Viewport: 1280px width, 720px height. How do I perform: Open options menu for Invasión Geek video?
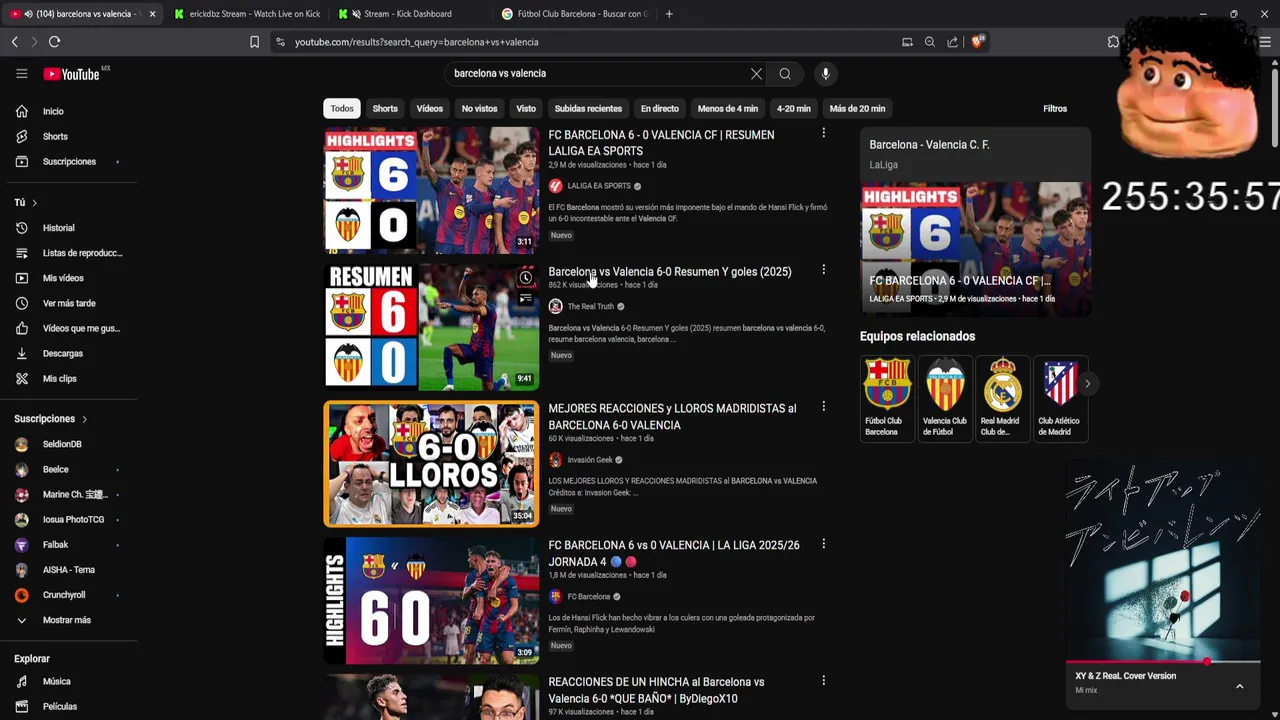point(823,407)
